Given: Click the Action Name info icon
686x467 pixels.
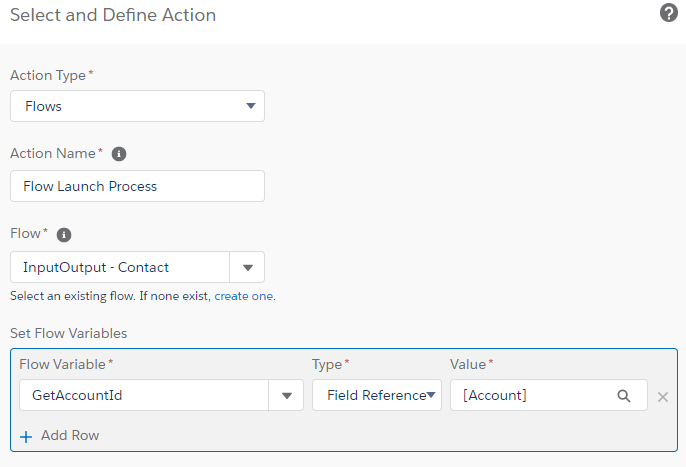Looking at the screenshot, I should [119, 154].
